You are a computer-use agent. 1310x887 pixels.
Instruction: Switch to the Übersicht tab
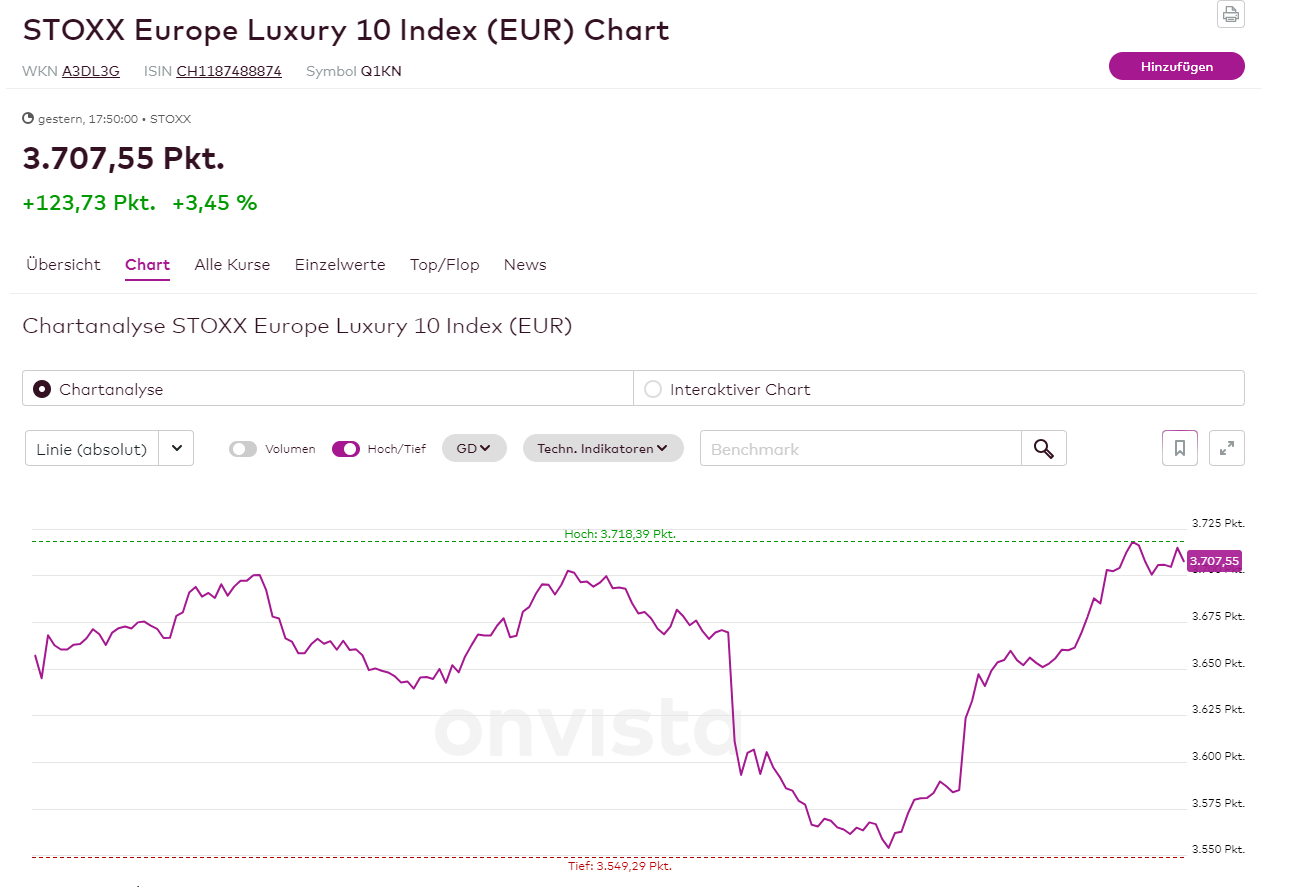(x=63, y=265)
